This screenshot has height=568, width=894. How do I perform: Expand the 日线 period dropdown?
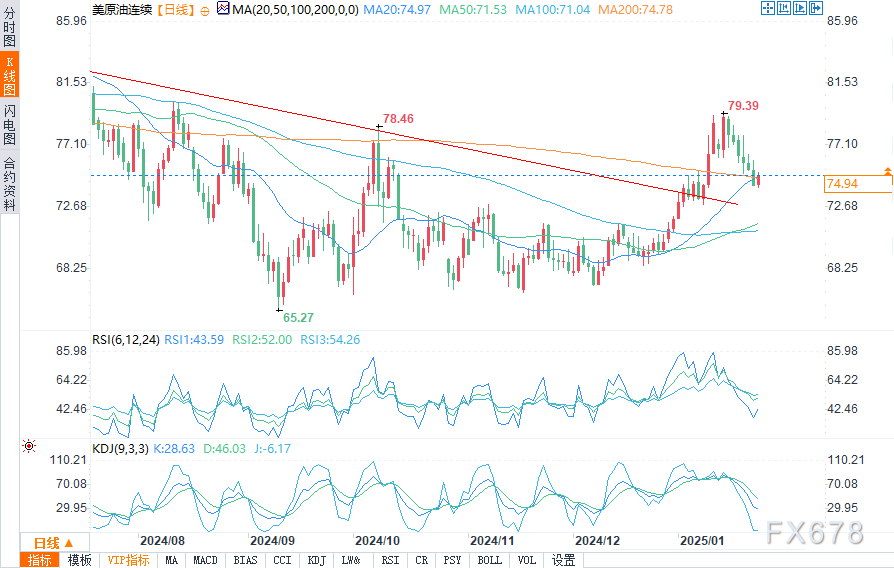tap(54, 543)
